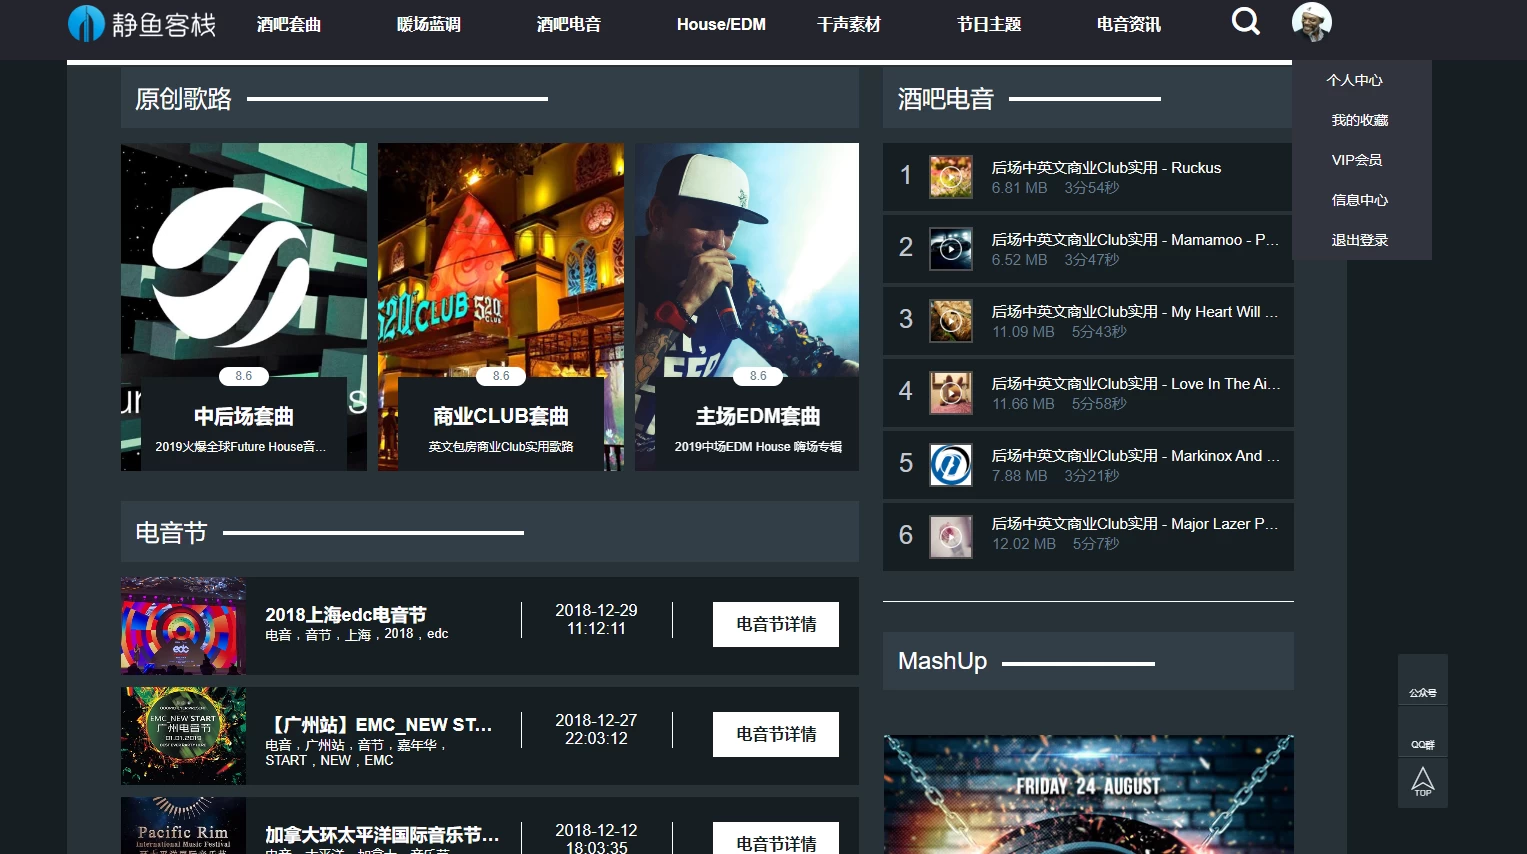Open details for 广州站 EMC_NEW START festival

click(775, 734)
